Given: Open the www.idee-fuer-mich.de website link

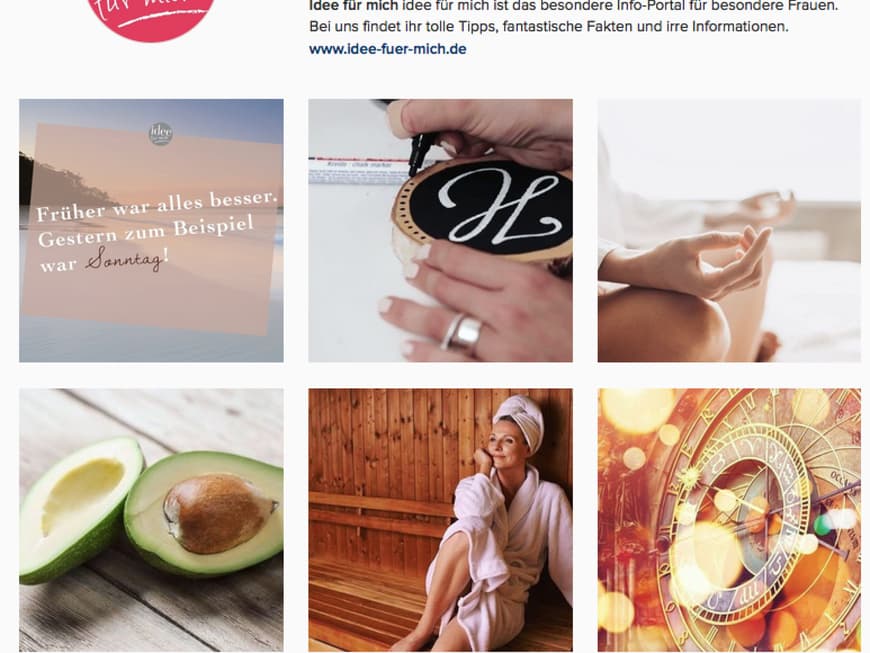Looking at the screenshot, I should tap(387, 49).
